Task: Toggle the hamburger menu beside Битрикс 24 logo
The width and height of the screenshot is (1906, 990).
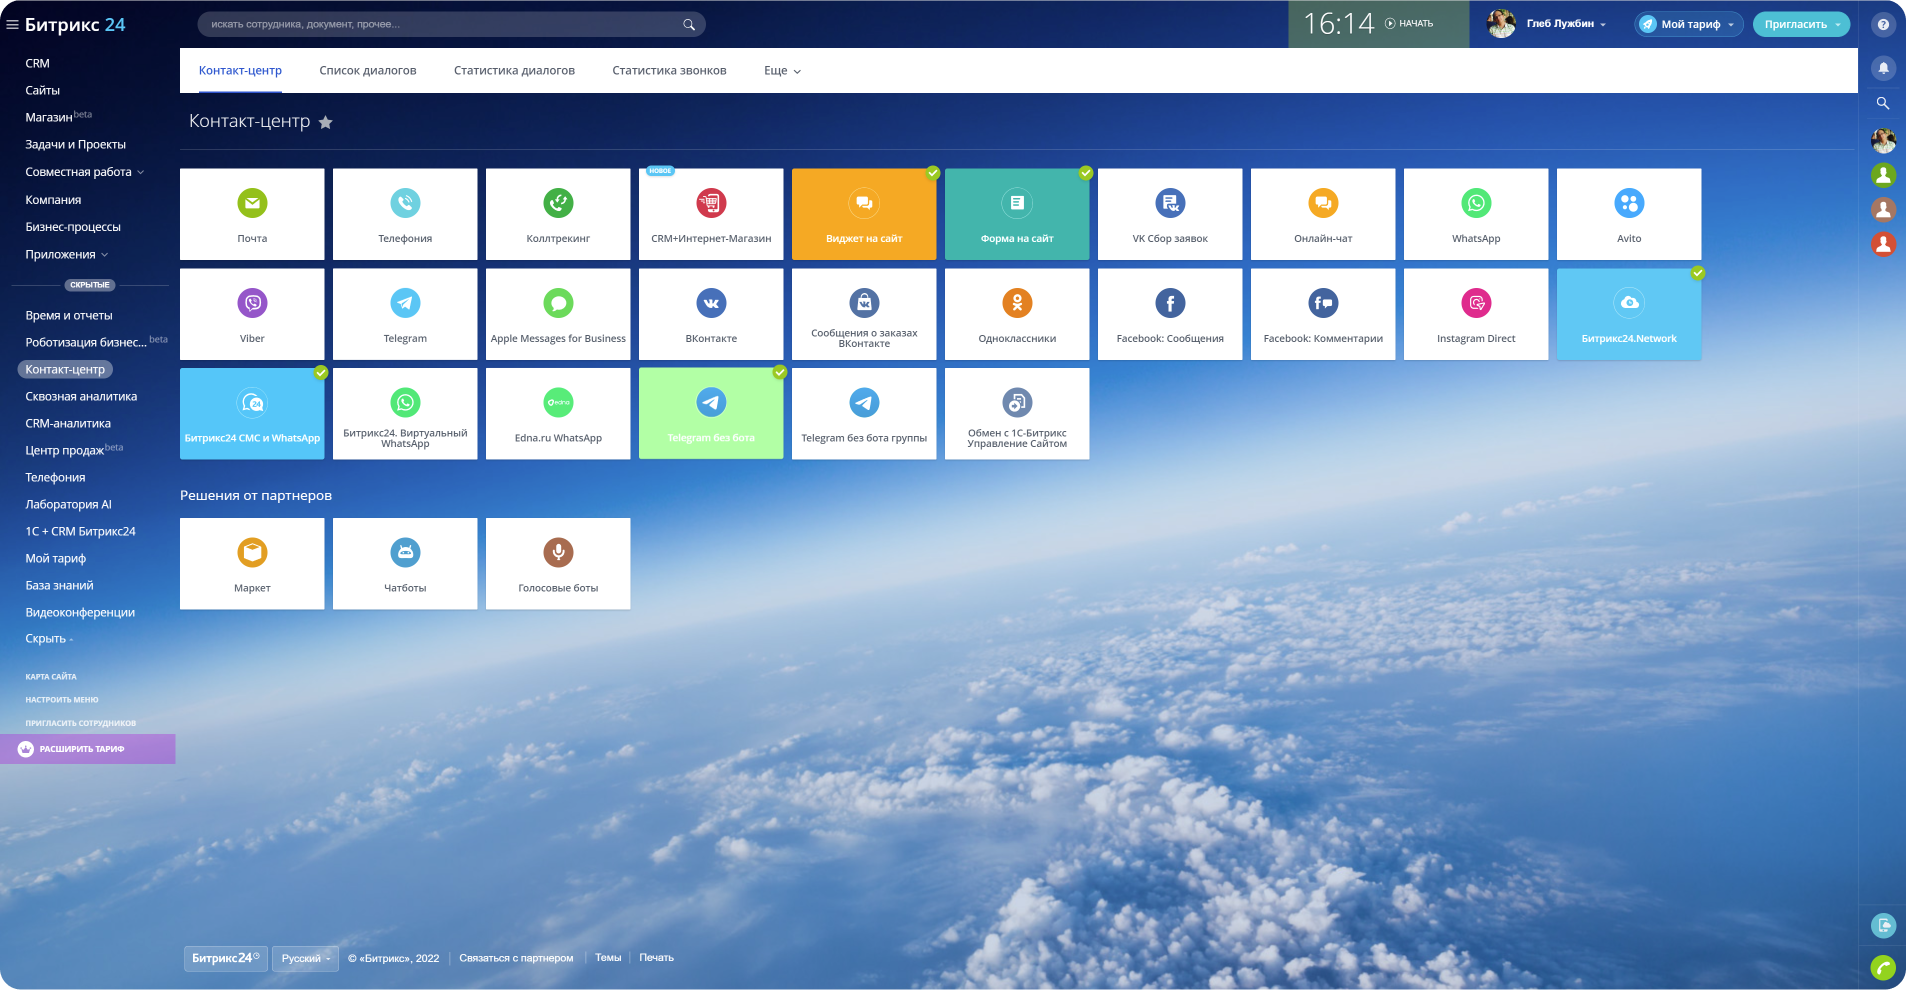Action: click(x=13, y=25)
